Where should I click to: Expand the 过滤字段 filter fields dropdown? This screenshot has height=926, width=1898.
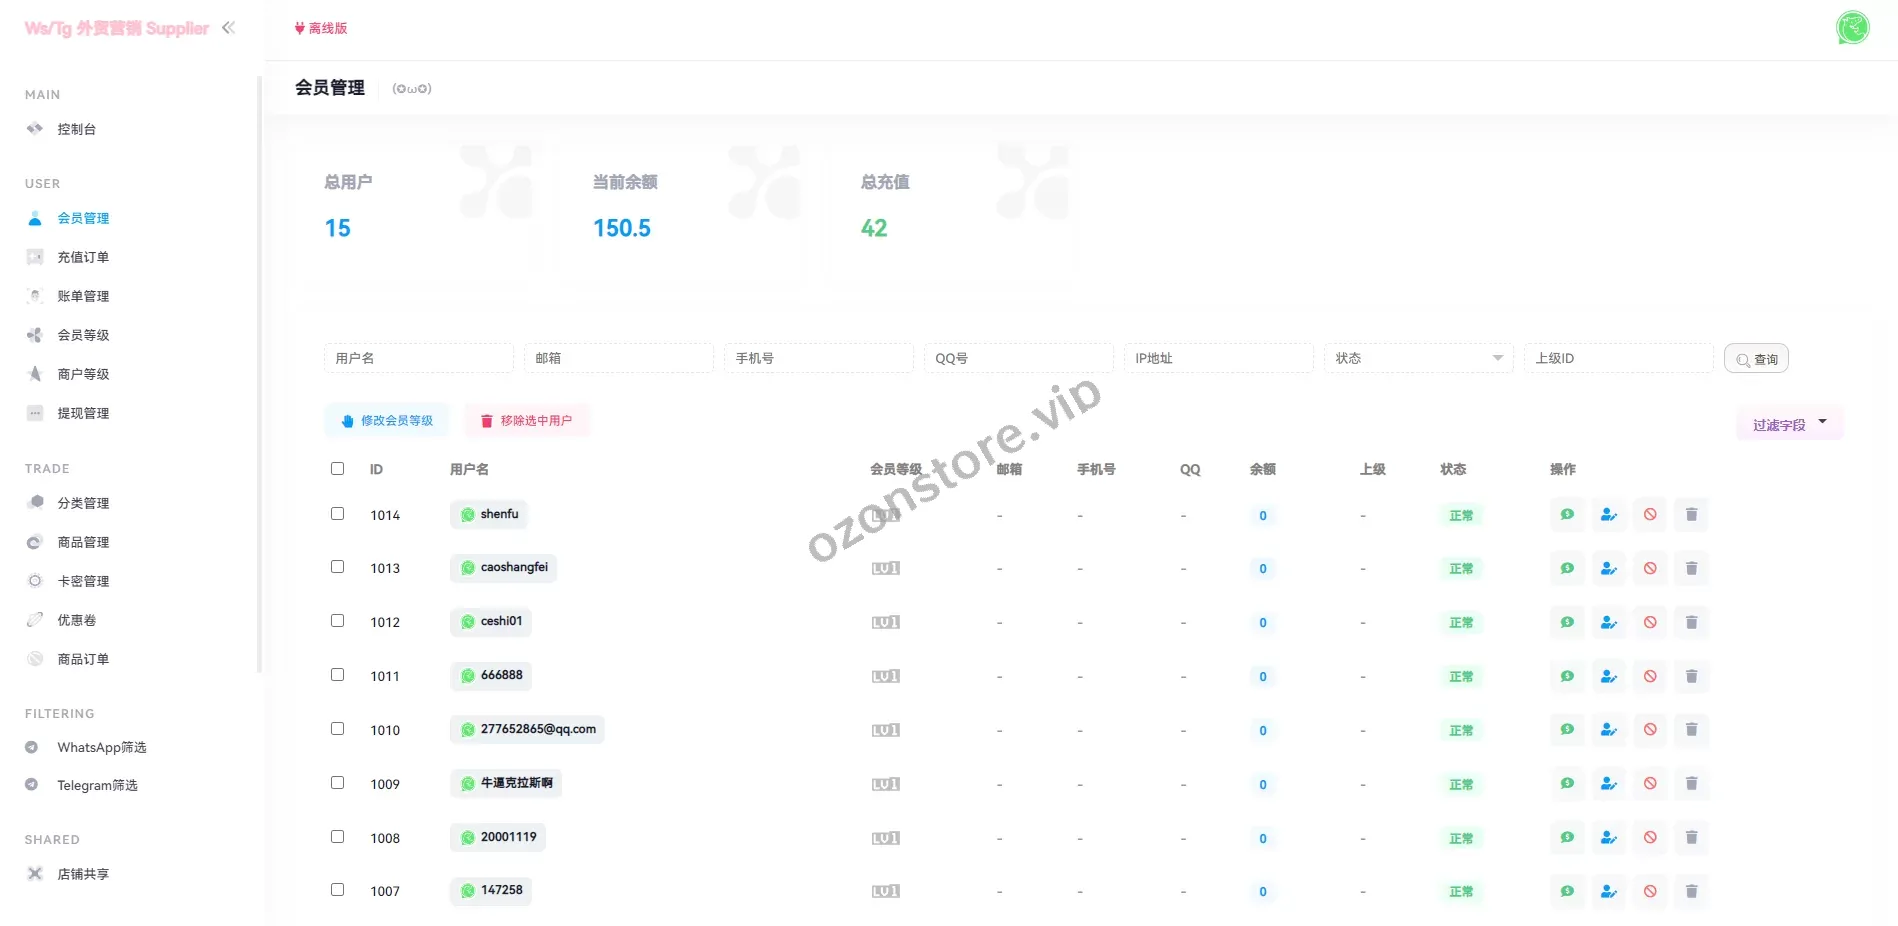(1789, 425)
